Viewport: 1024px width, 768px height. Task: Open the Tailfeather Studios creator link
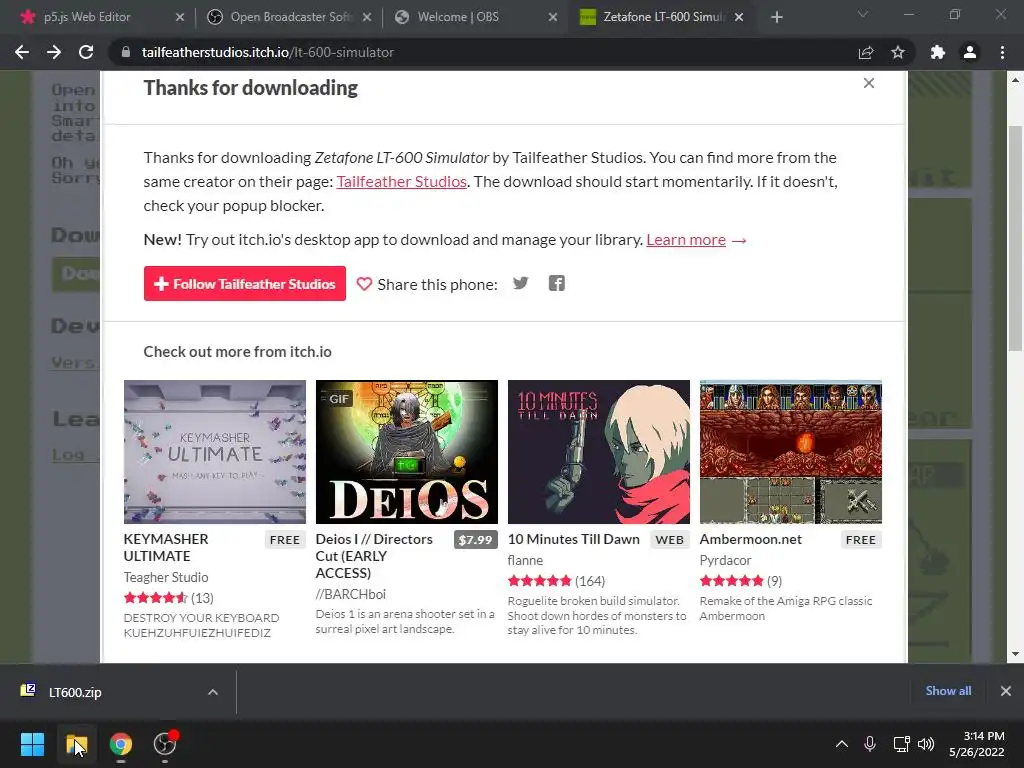pyautogui.click(x=402, y=182)
